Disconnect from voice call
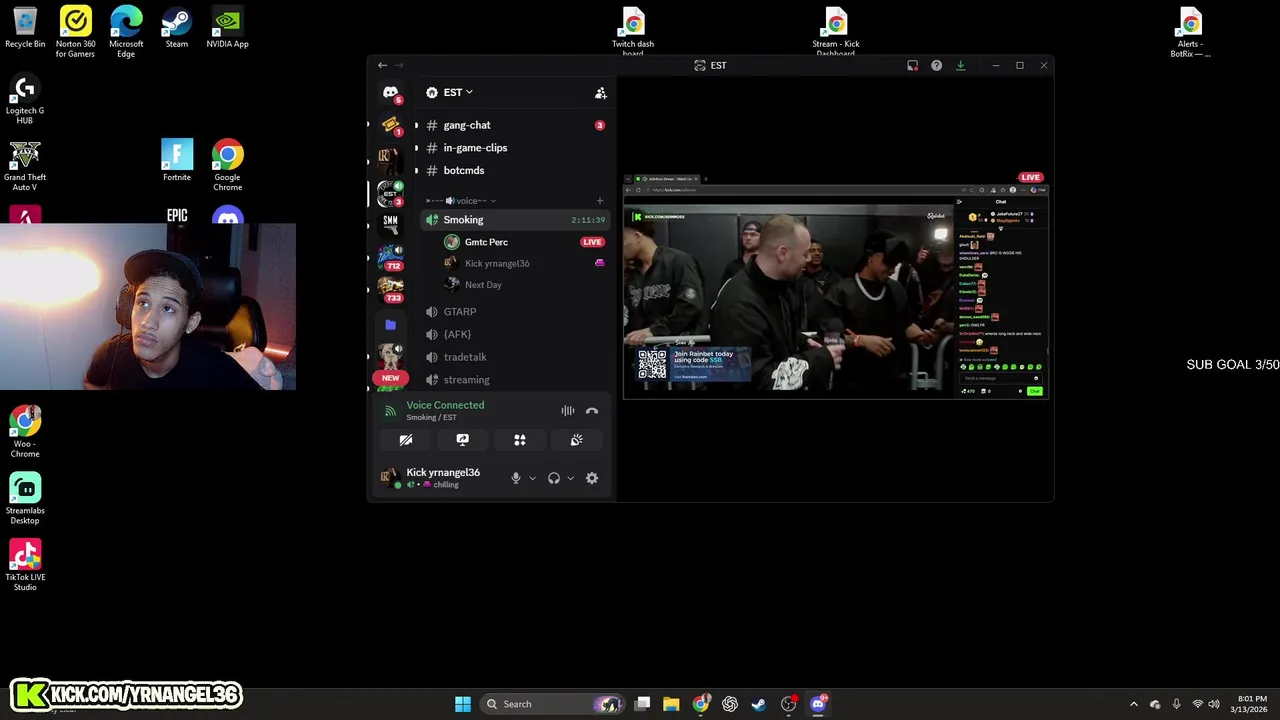The width and height of the screenshot is (1280, 720). pyautogui.click(x=592, y=411)
